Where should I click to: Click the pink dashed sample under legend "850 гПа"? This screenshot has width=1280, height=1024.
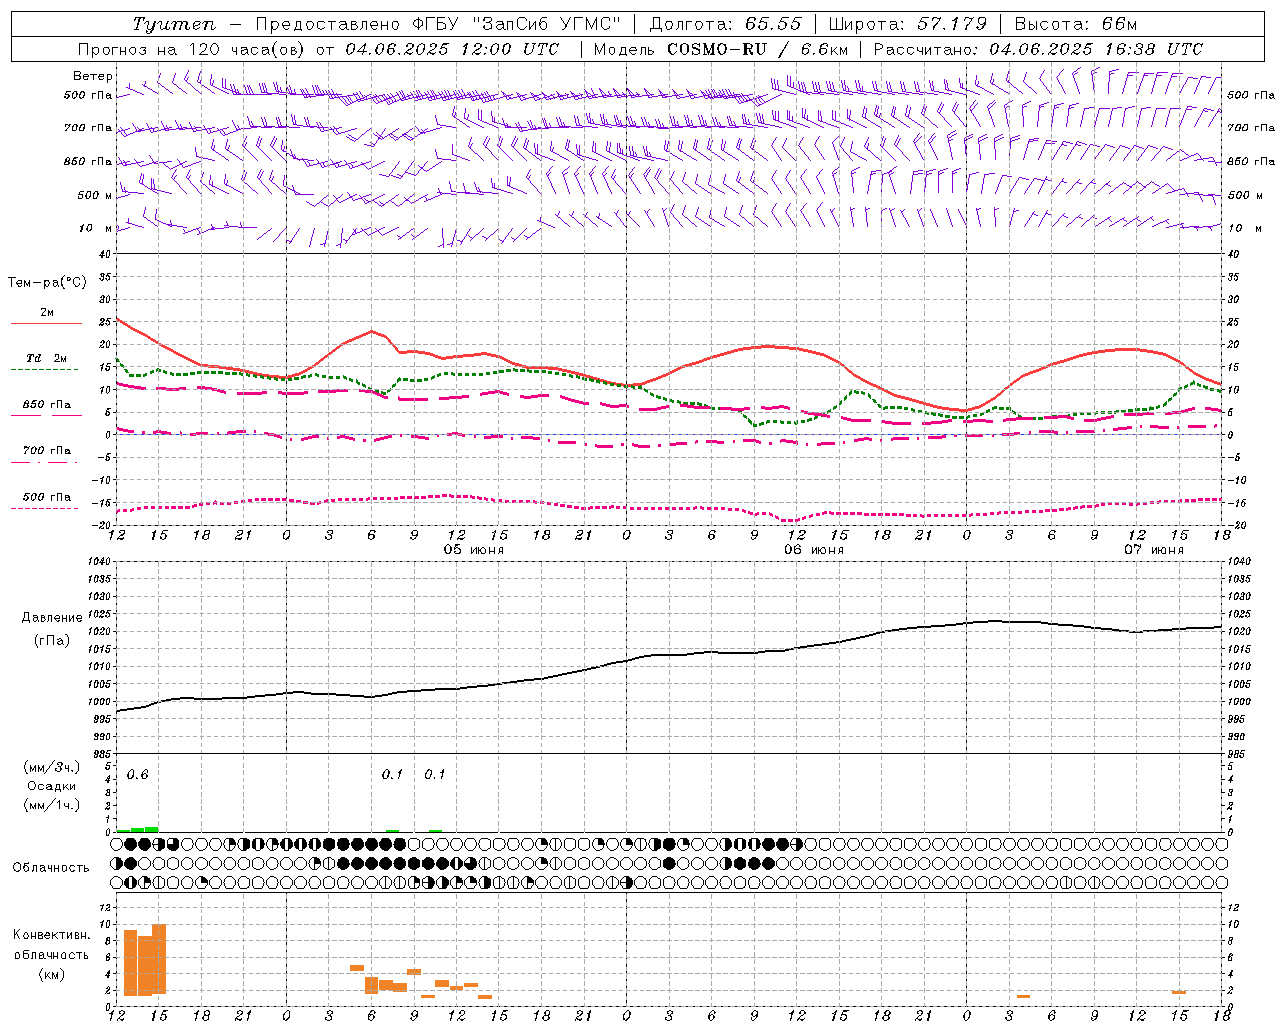point(46,415)
